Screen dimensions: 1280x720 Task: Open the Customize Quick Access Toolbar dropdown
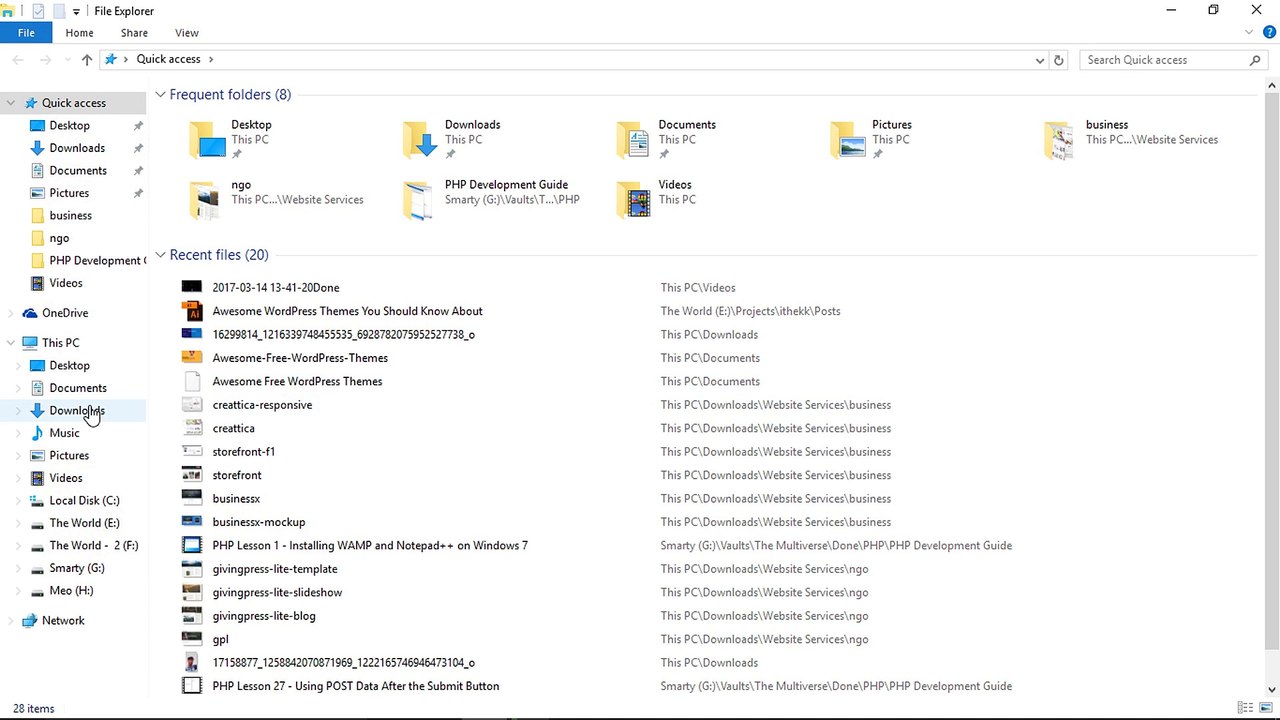(x=77, y=12)
